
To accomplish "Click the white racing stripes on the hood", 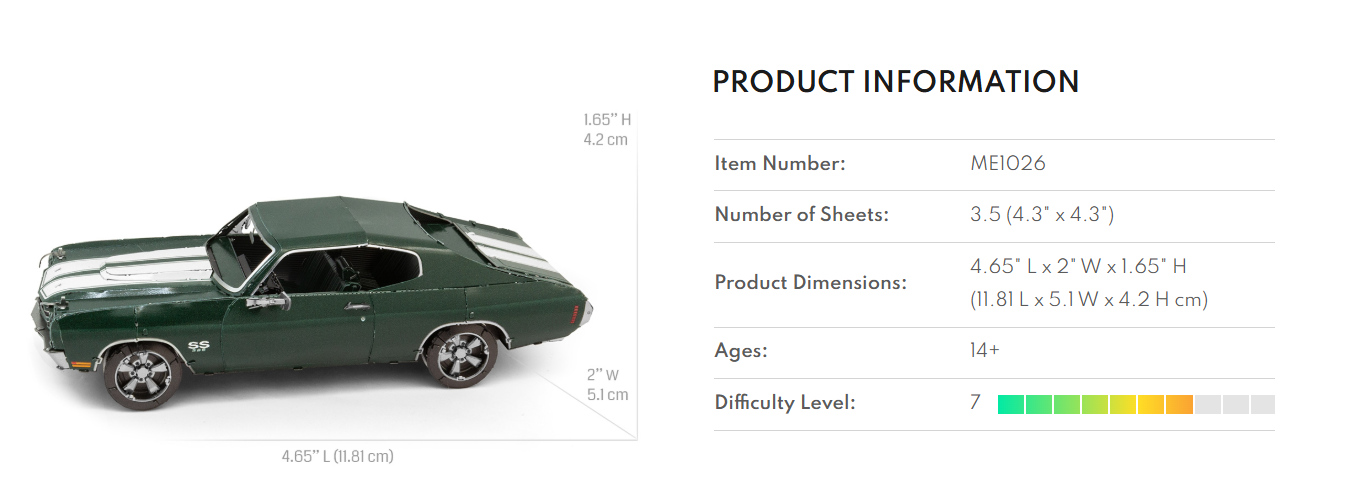I will tap(120, 263).
